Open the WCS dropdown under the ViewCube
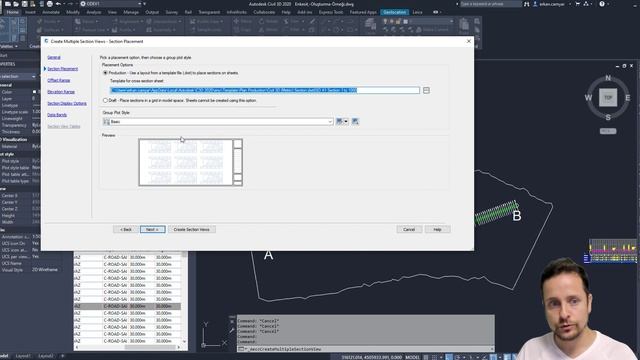The width and height of the screenshot is (640, 360). click(608, 131)
